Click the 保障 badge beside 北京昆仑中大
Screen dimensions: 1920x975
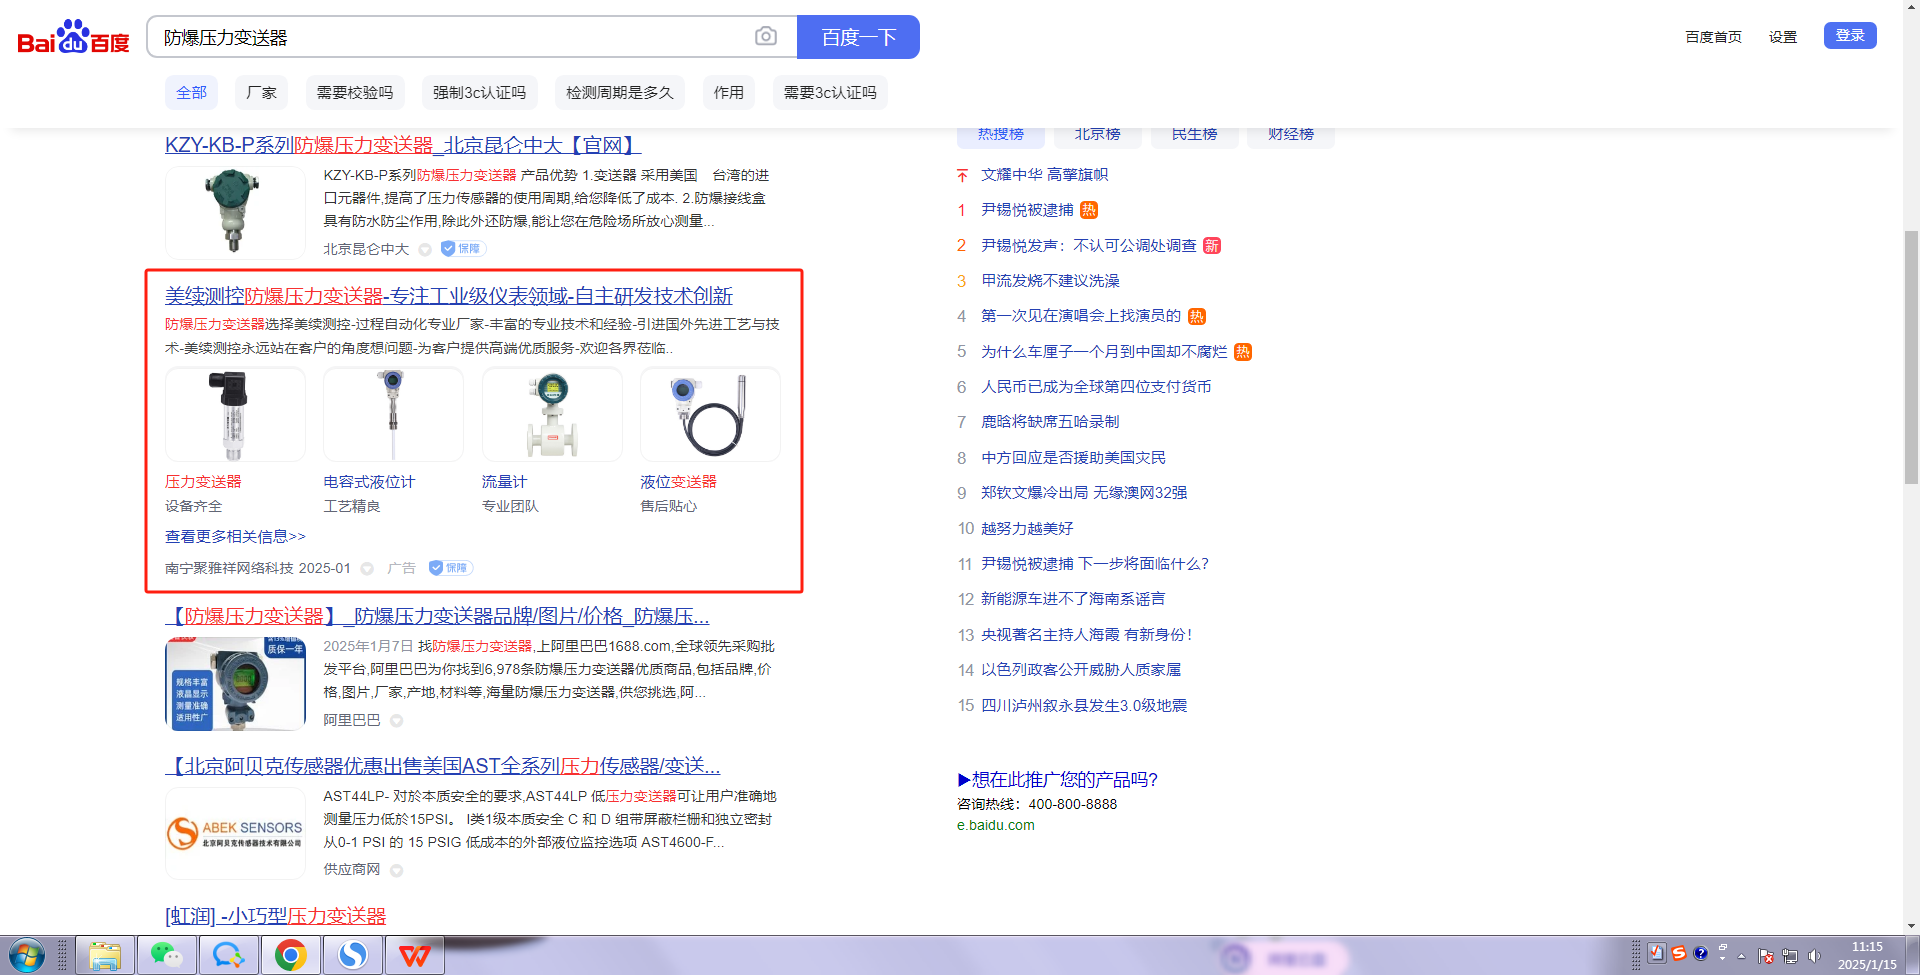pos(463,249)
